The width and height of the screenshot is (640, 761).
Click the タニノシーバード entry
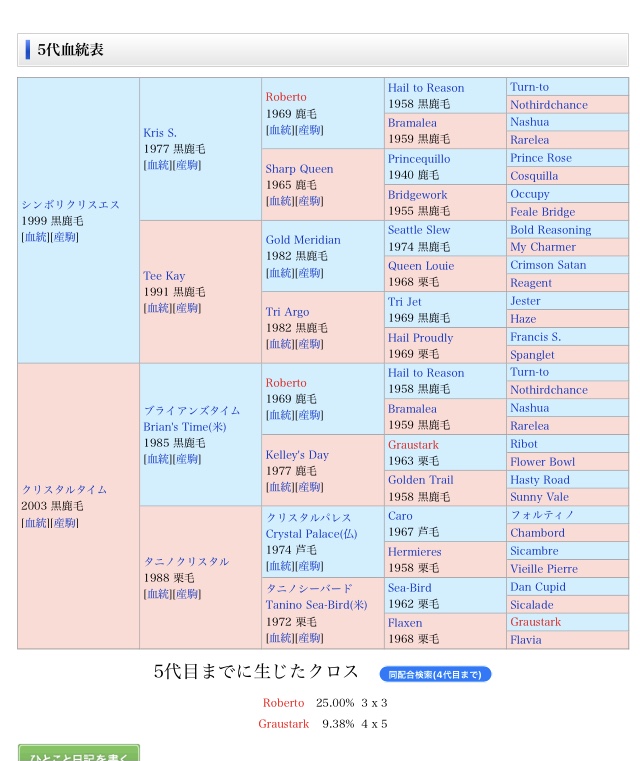coord(308,588)
